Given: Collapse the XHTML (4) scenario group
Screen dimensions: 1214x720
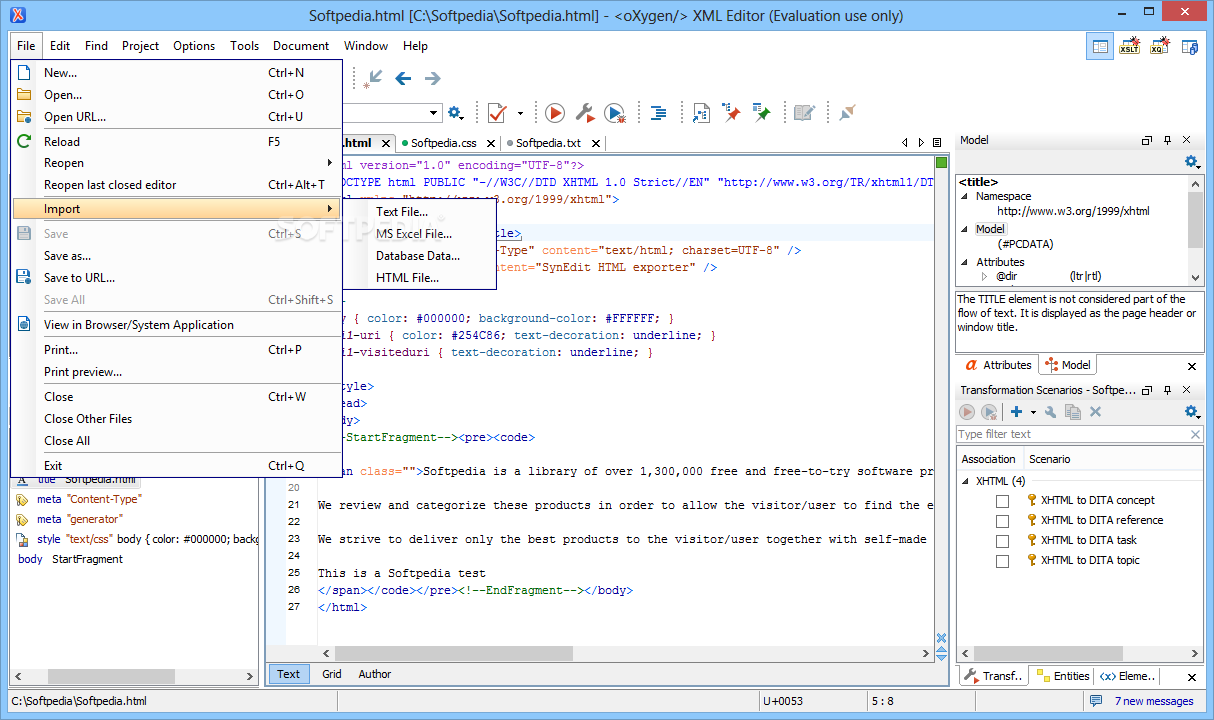Looking at the screenshot, I should (966, 481).
